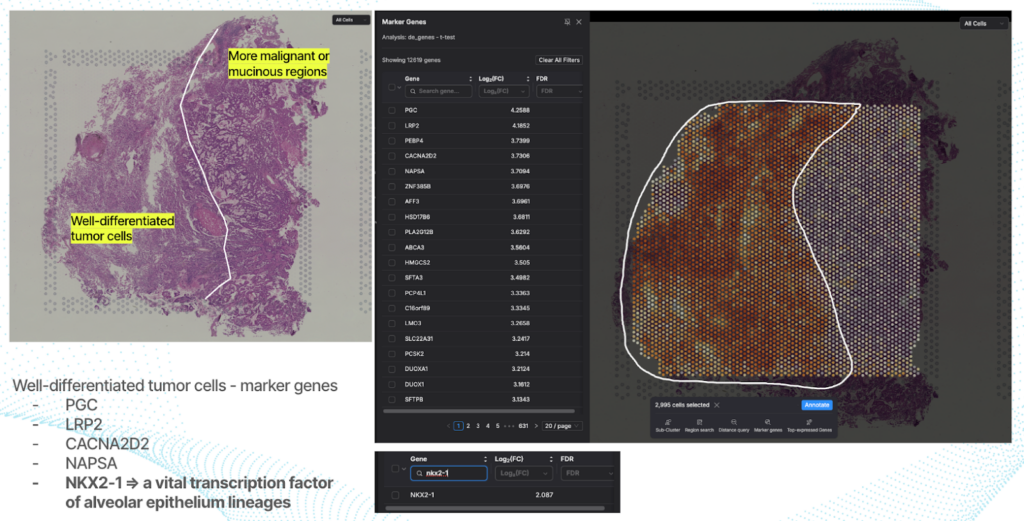Clear the 2,995 cells selection
This screenshot has height=521, width=1024.
click(x=716, y=405)
